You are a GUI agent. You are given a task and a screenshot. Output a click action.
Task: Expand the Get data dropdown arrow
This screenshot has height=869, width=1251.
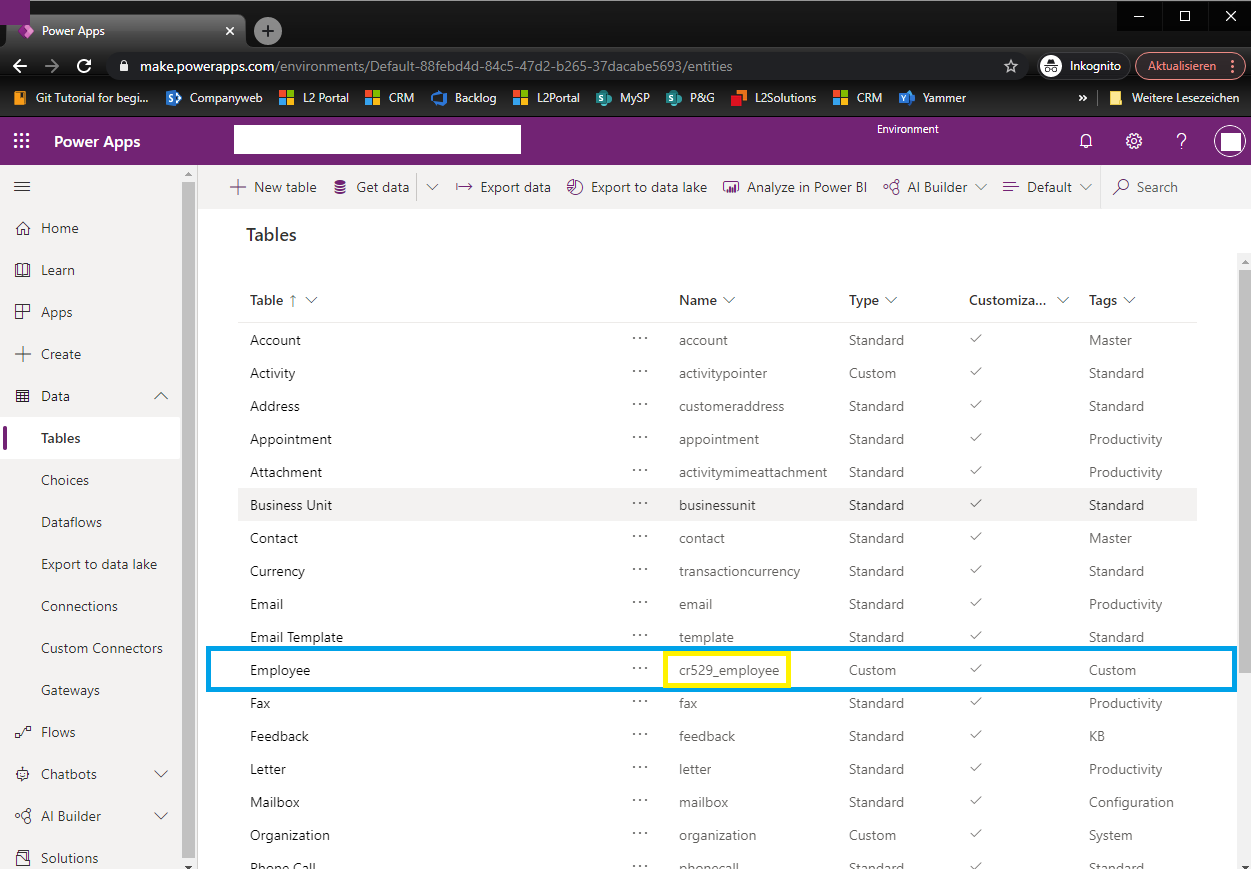click(x=433, y=187)
